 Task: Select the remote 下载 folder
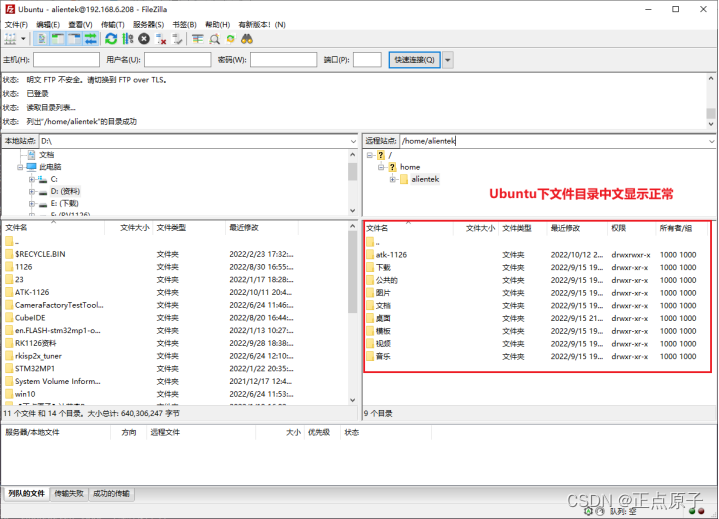coord(383,267)
